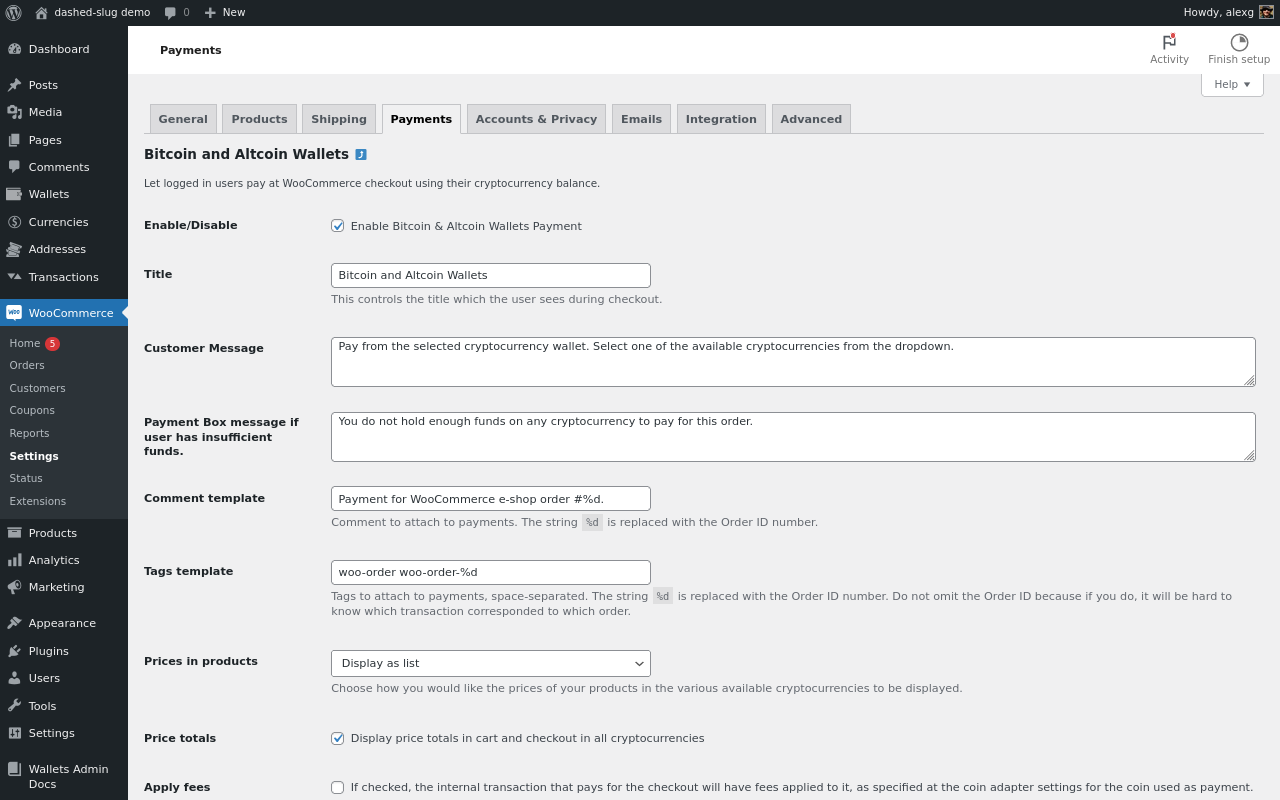Click the Wallets sidebar icon

14,194
